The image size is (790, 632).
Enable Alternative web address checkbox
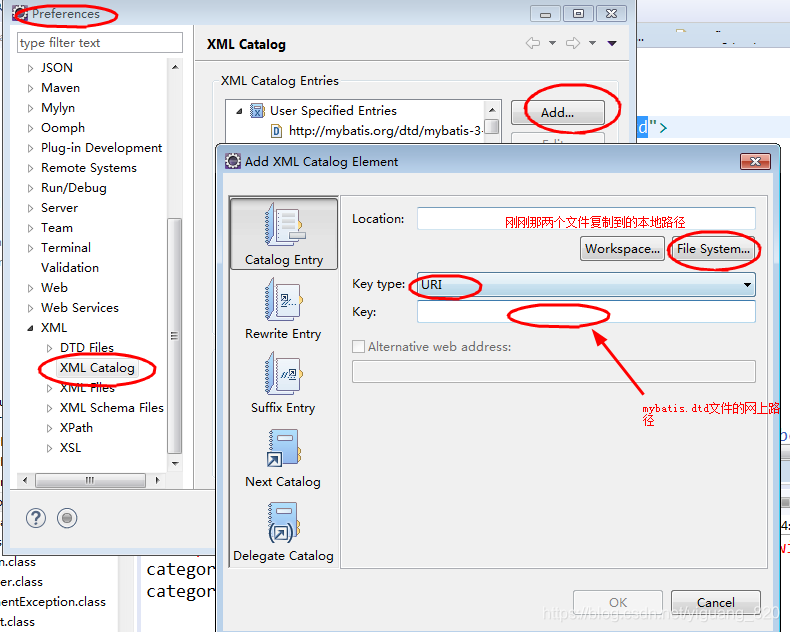click(x=358, y=347)
